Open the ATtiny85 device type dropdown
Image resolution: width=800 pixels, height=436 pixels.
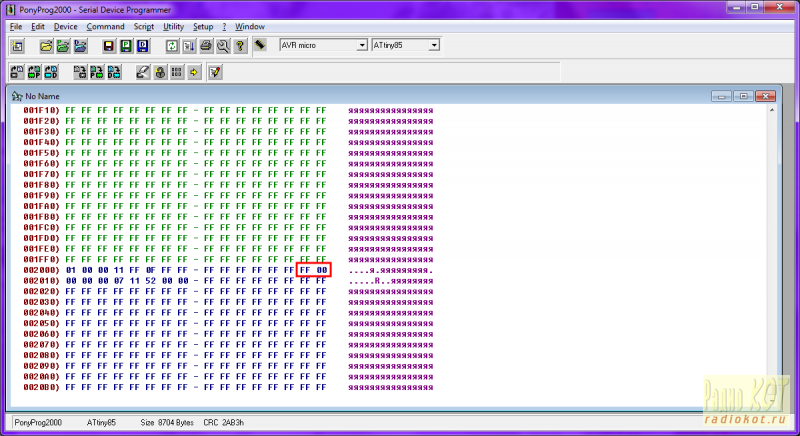tap(434, 45)
